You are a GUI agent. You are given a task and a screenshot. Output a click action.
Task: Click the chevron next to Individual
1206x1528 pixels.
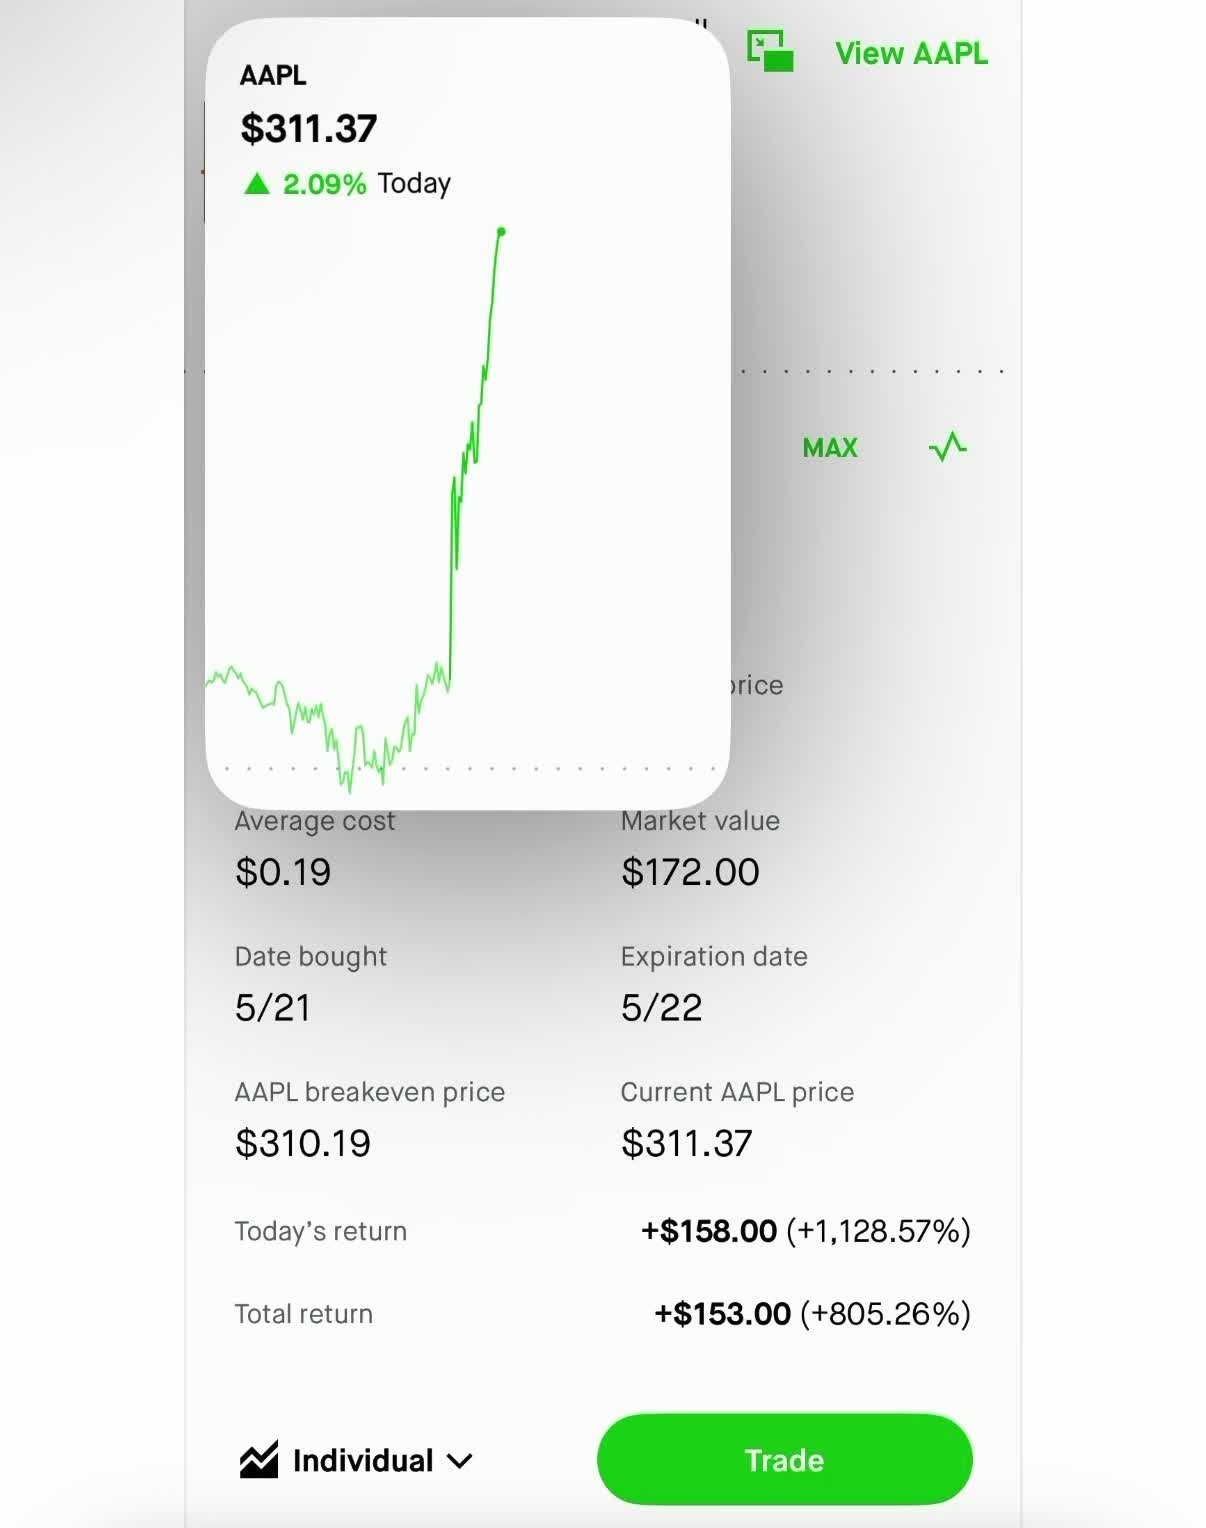[460, 1462]
